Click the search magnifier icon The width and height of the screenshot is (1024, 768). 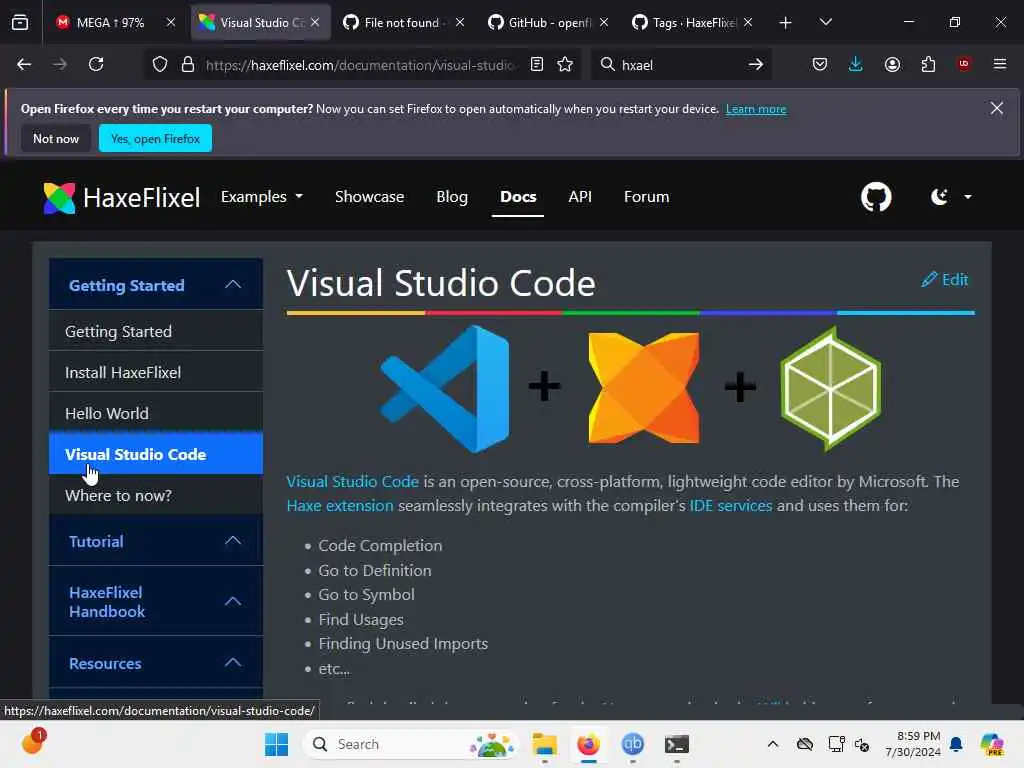607,64
